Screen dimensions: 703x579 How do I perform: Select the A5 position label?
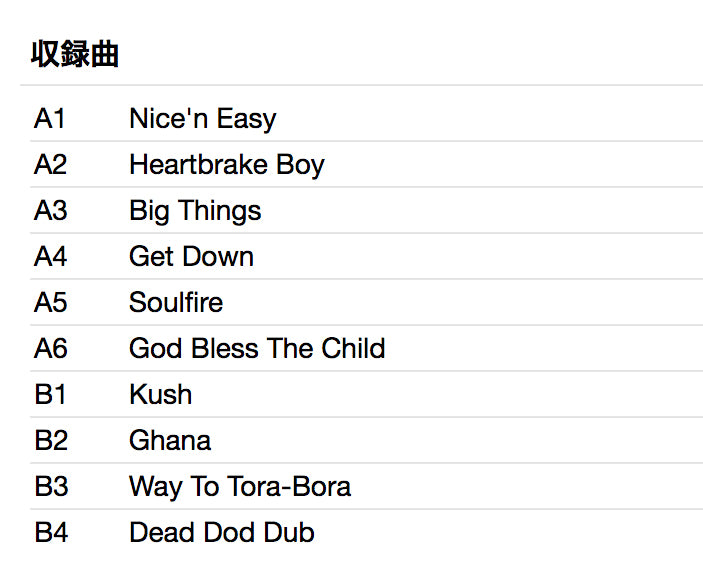point(50,303)
